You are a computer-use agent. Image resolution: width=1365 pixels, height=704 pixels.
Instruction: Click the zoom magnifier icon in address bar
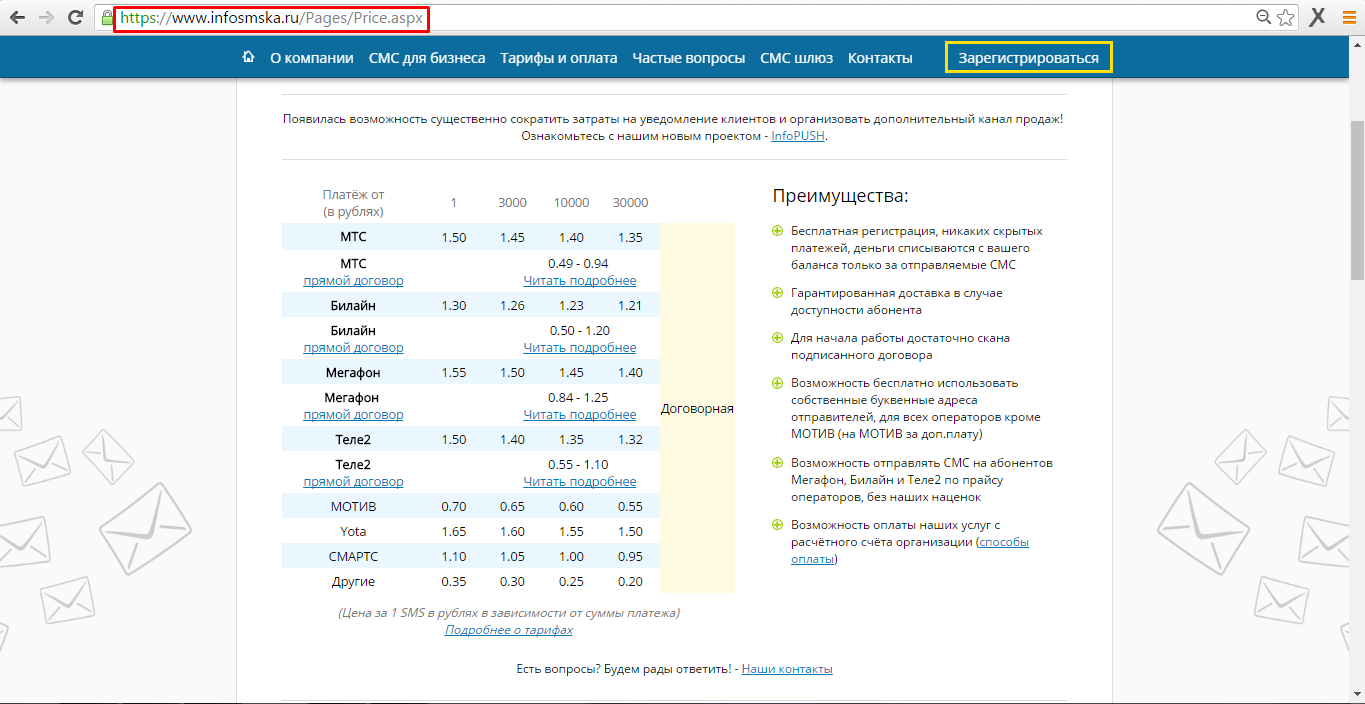pyautogui.click(x=1264, y=17)
